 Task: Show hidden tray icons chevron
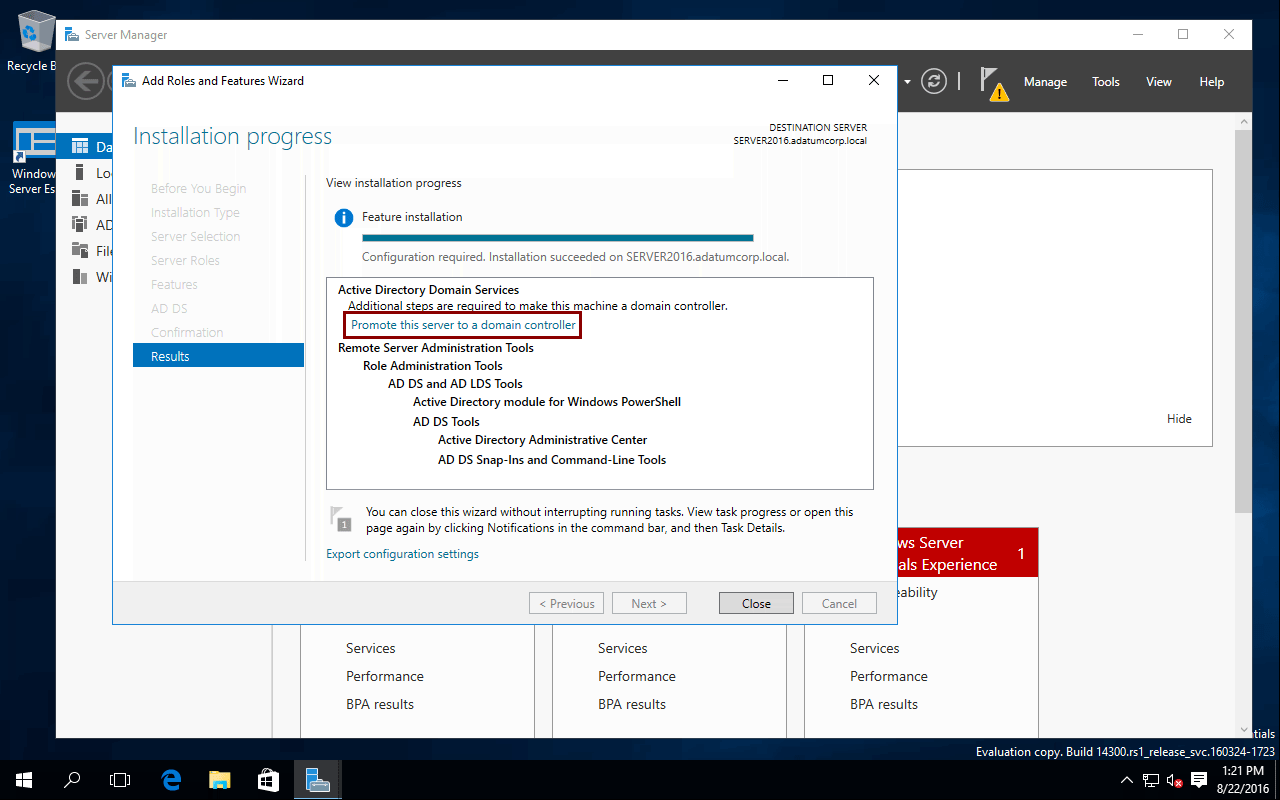pyautogui.click(x=1127, y=780)
